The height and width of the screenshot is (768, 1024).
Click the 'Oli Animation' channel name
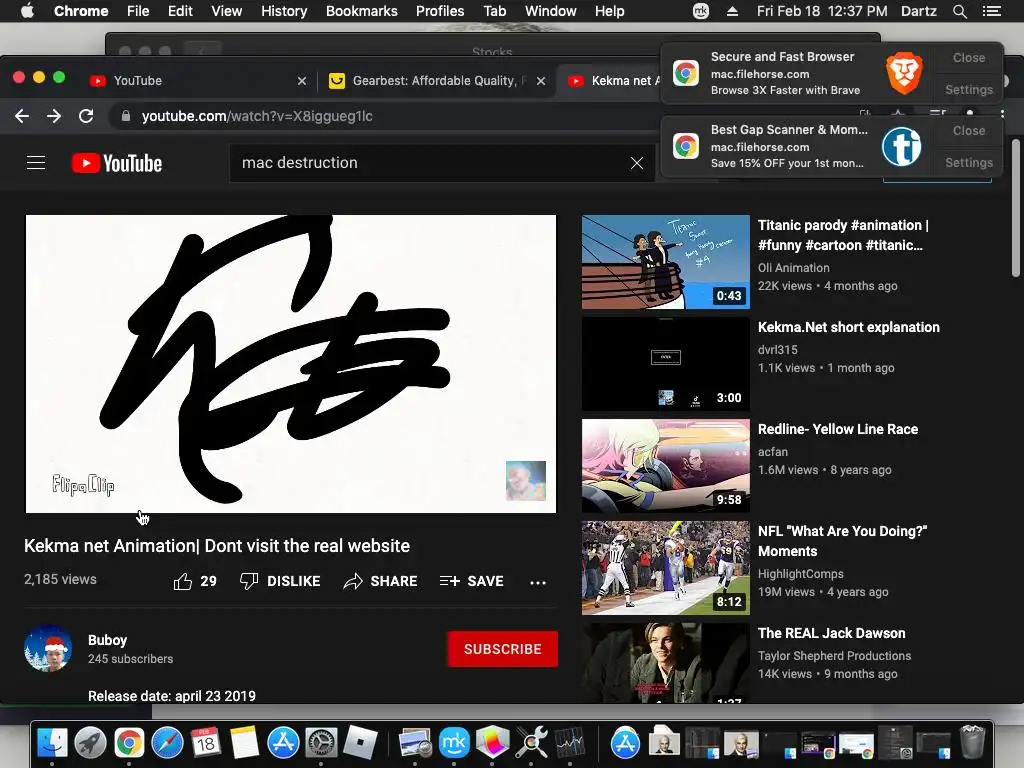(x=793, y=268)
